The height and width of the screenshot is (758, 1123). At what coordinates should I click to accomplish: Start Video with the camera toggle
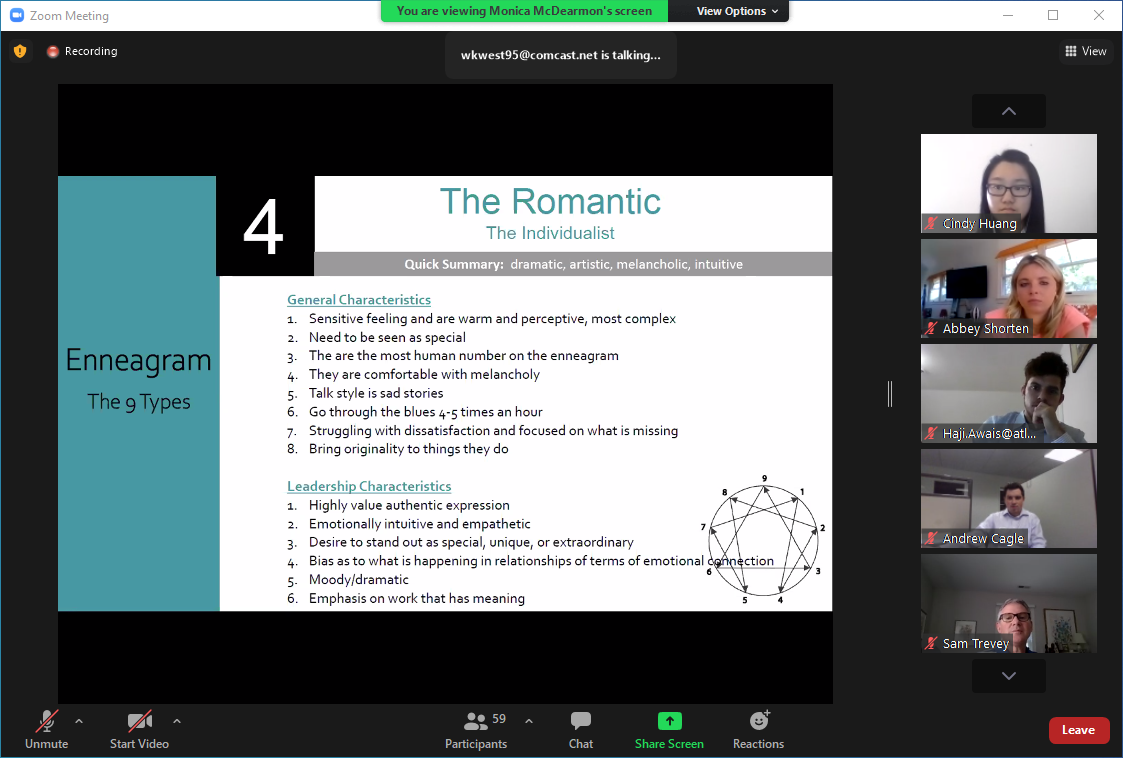139,721
